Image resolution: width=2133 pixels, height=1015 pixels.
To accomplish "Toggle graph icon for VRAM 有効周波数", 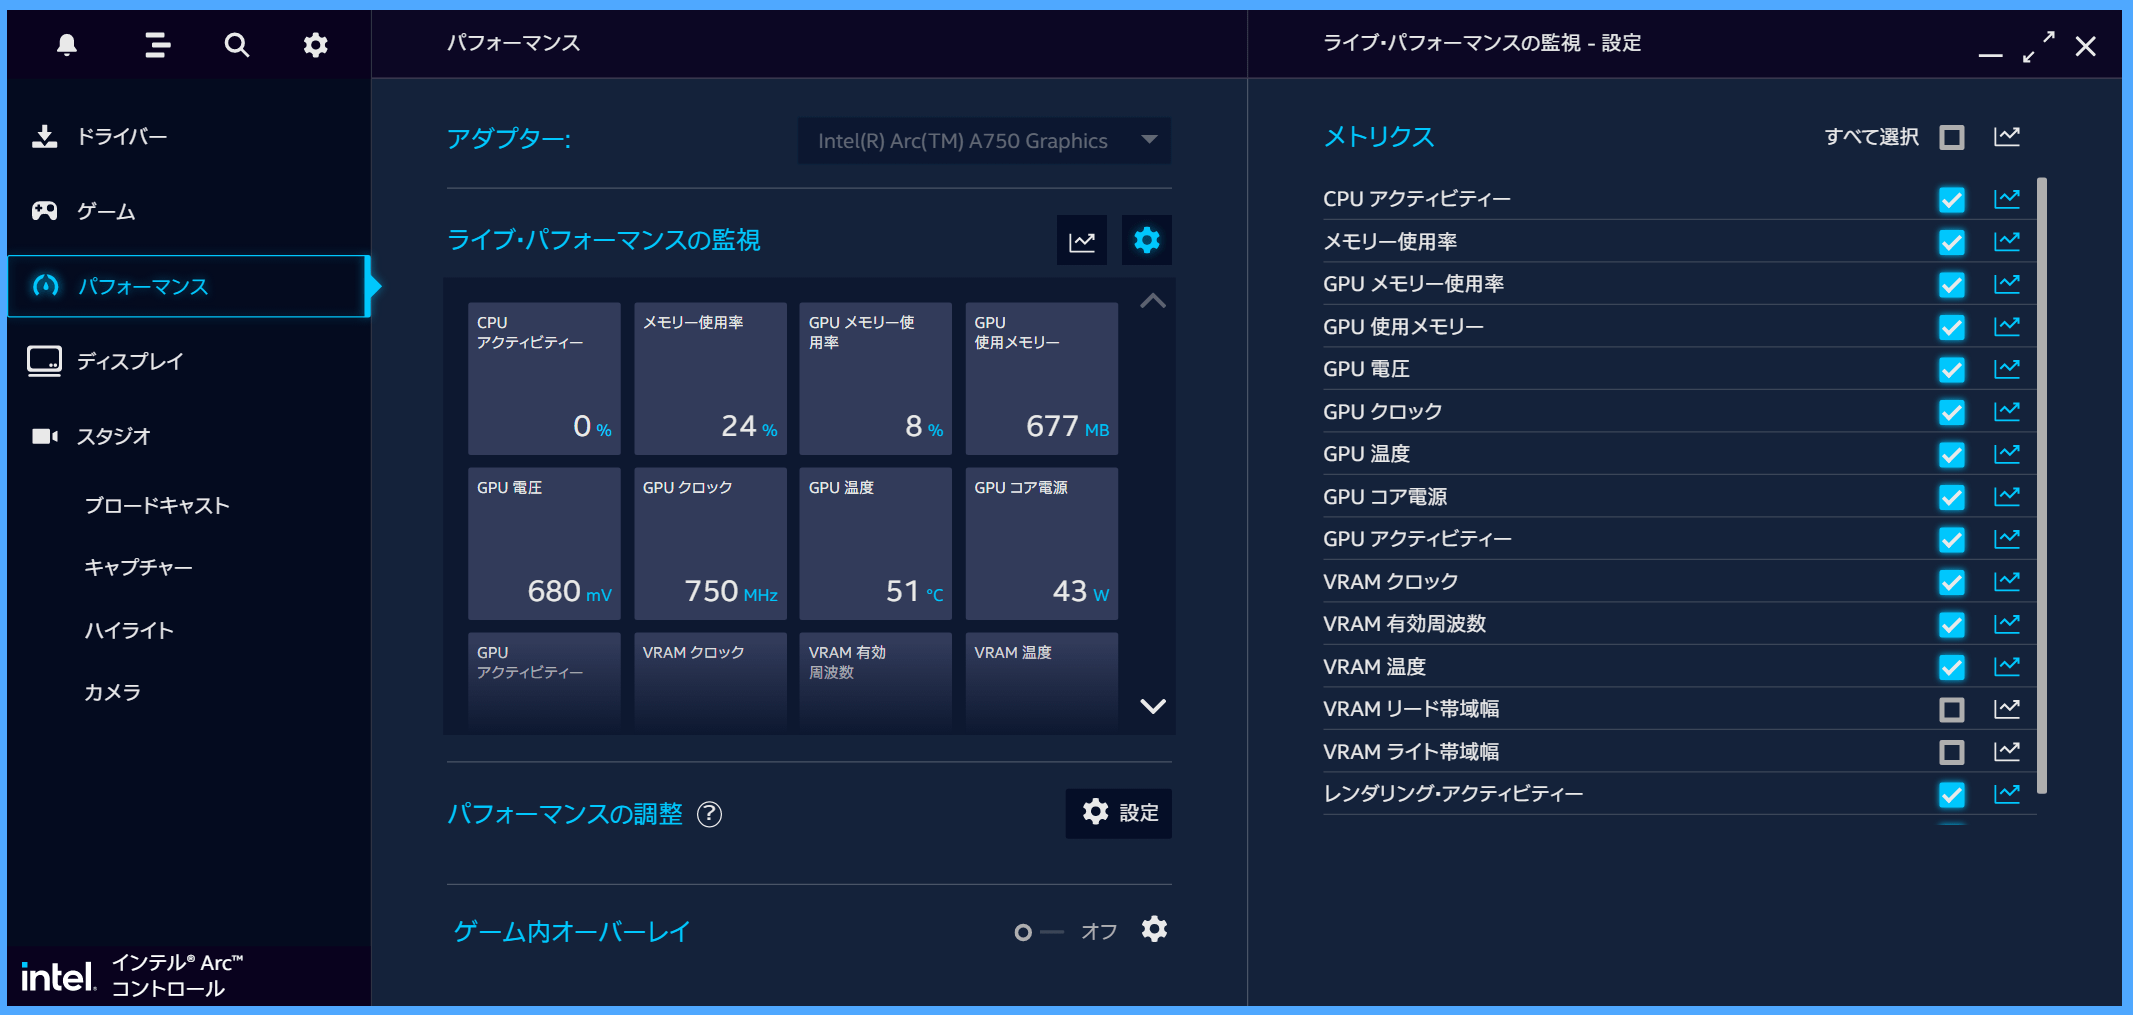I will click(x=2007, y=624).
